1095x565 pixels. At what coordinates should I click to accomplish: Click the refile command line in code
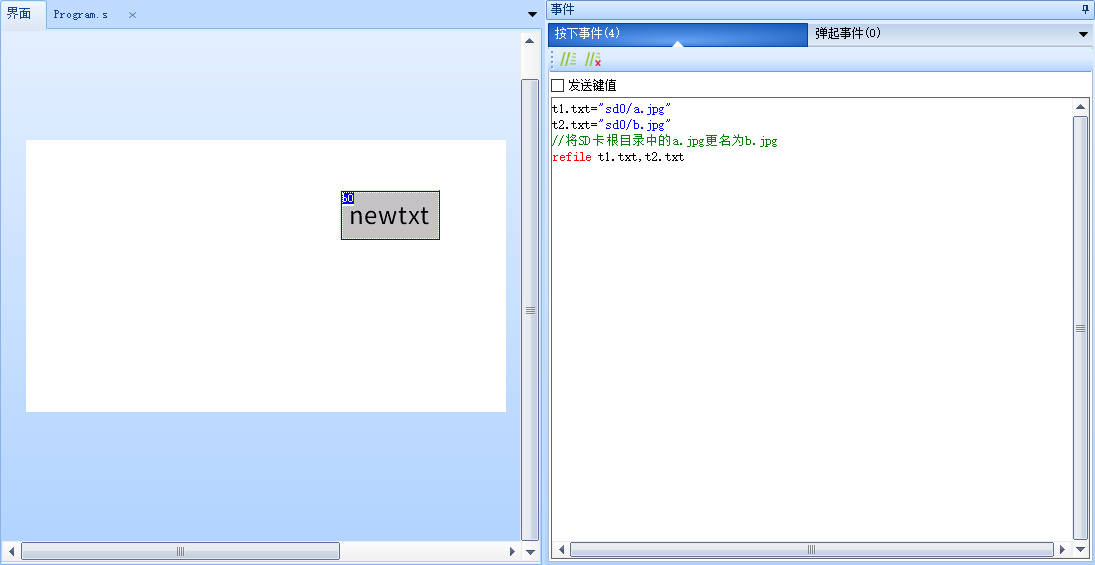click(618, 158)
